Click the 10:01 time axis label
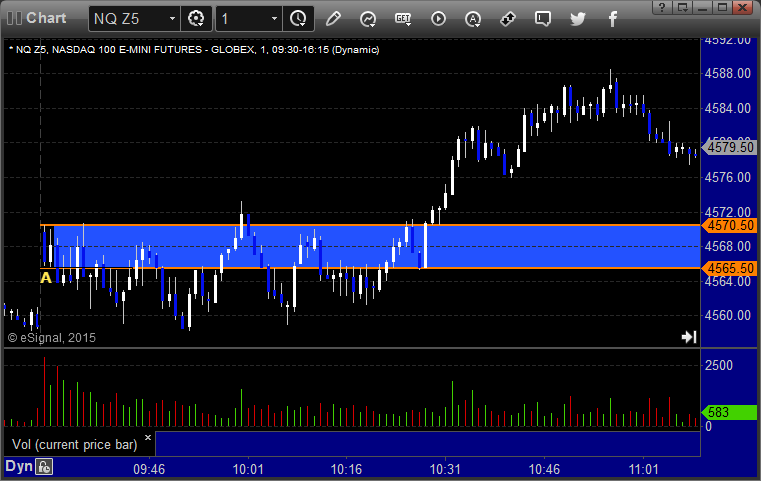The image size is (761, 481). 248,469
